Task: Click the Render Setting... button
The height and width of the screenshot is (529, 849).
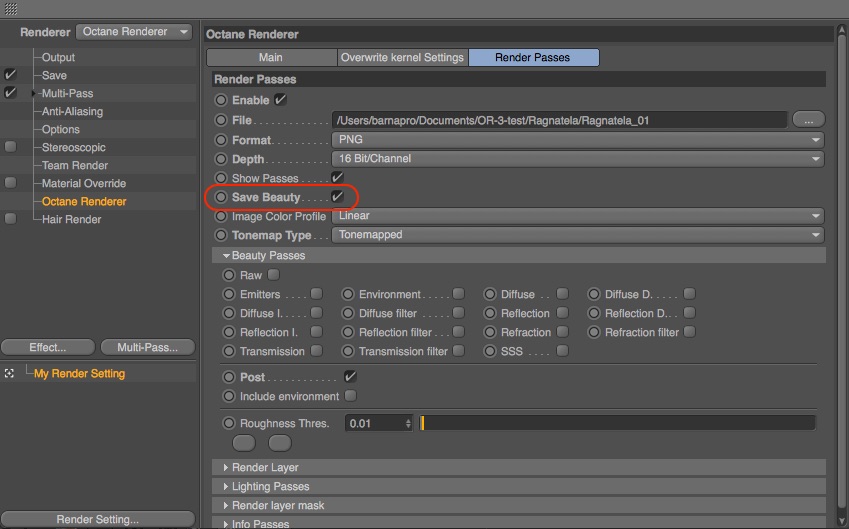Action: [x=98, y=519]
